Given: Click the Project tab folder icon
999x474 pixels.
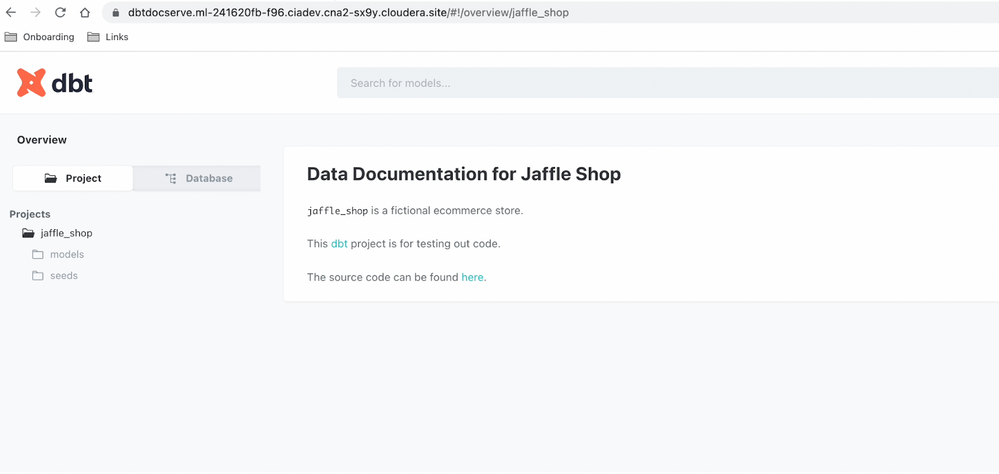Looking at the screenshot, I should (51, 178).
